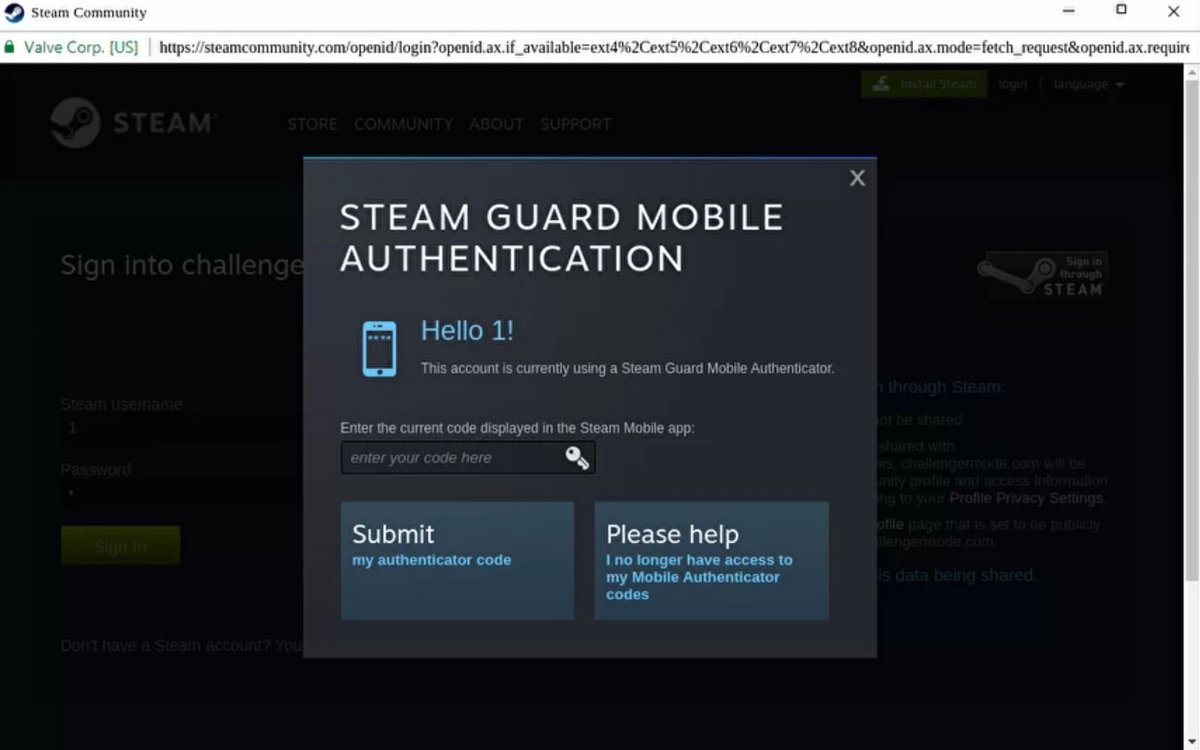Click the key icon in code field
The width and height of the screenshot is (1200, 750).
(x=577, y=458)
